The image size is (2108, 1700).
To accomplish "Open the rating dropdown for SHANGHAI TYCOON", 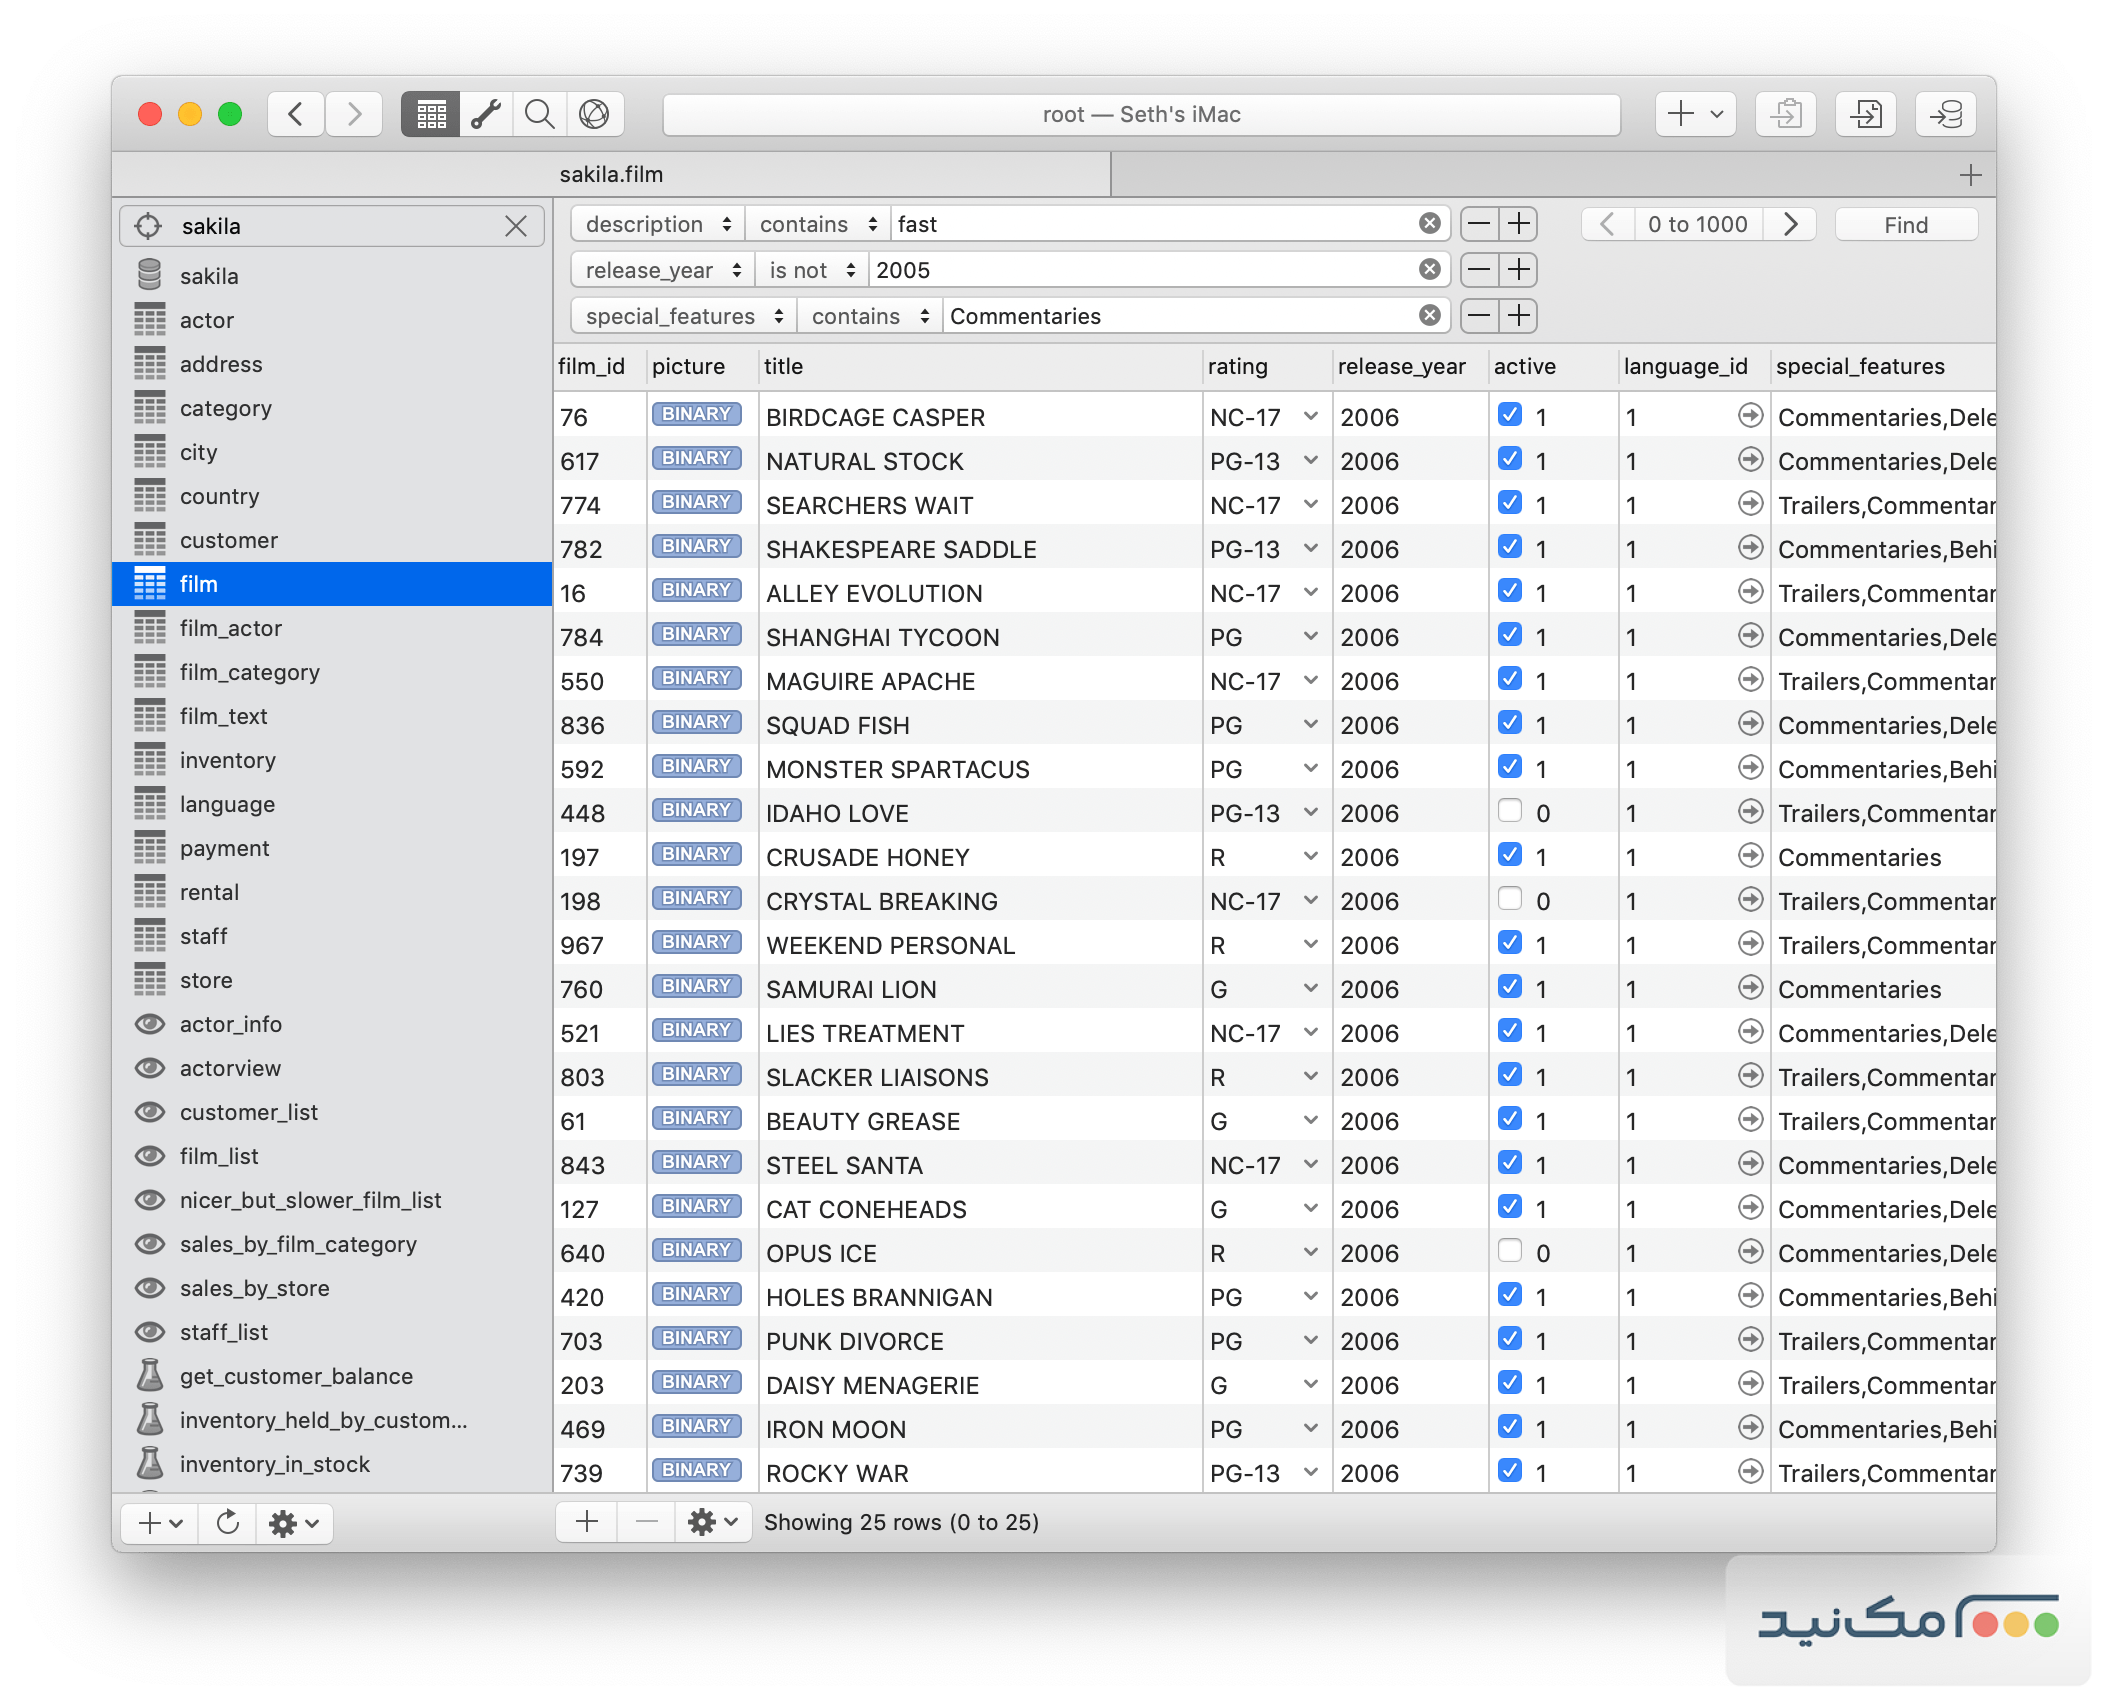I will [x=1310, y=636].
